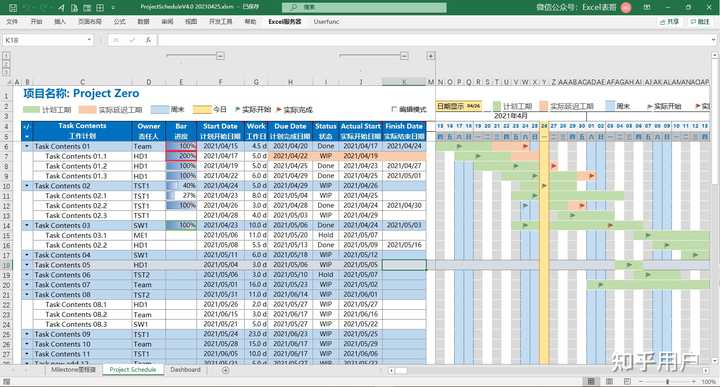The width and height of the screenshot is (720, 387).
Task: Click owner SW1 in Task Contents 04 row
Action: 149,255
